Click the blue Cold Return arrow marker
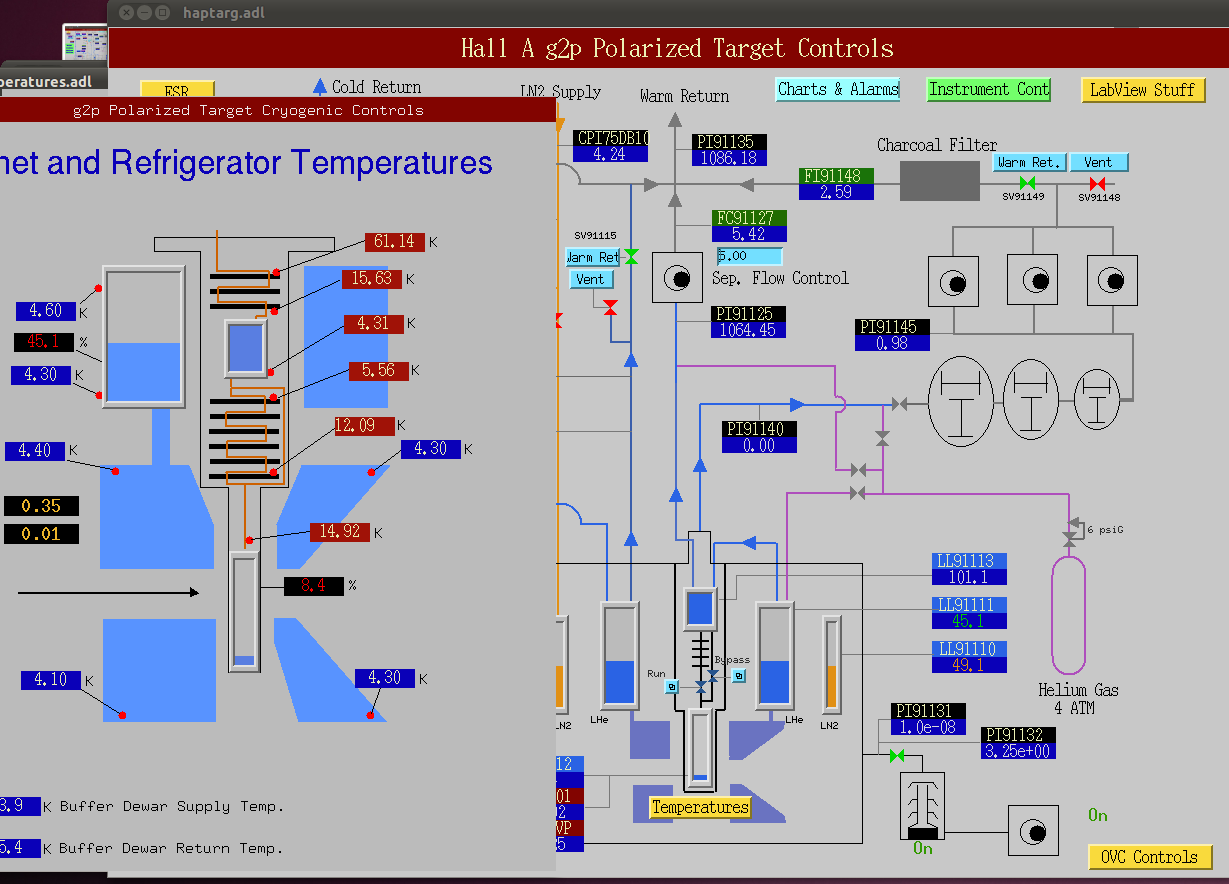 [x=320, y=87]
